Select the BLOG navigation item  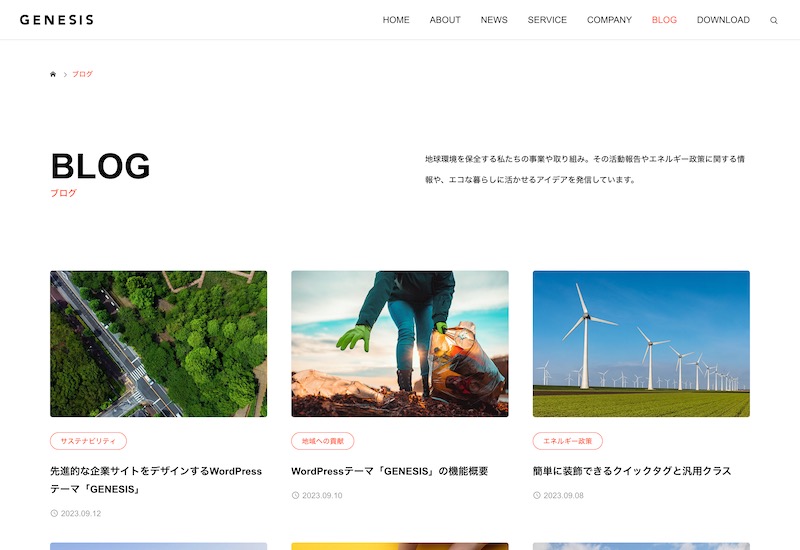(x=664, y=20)
